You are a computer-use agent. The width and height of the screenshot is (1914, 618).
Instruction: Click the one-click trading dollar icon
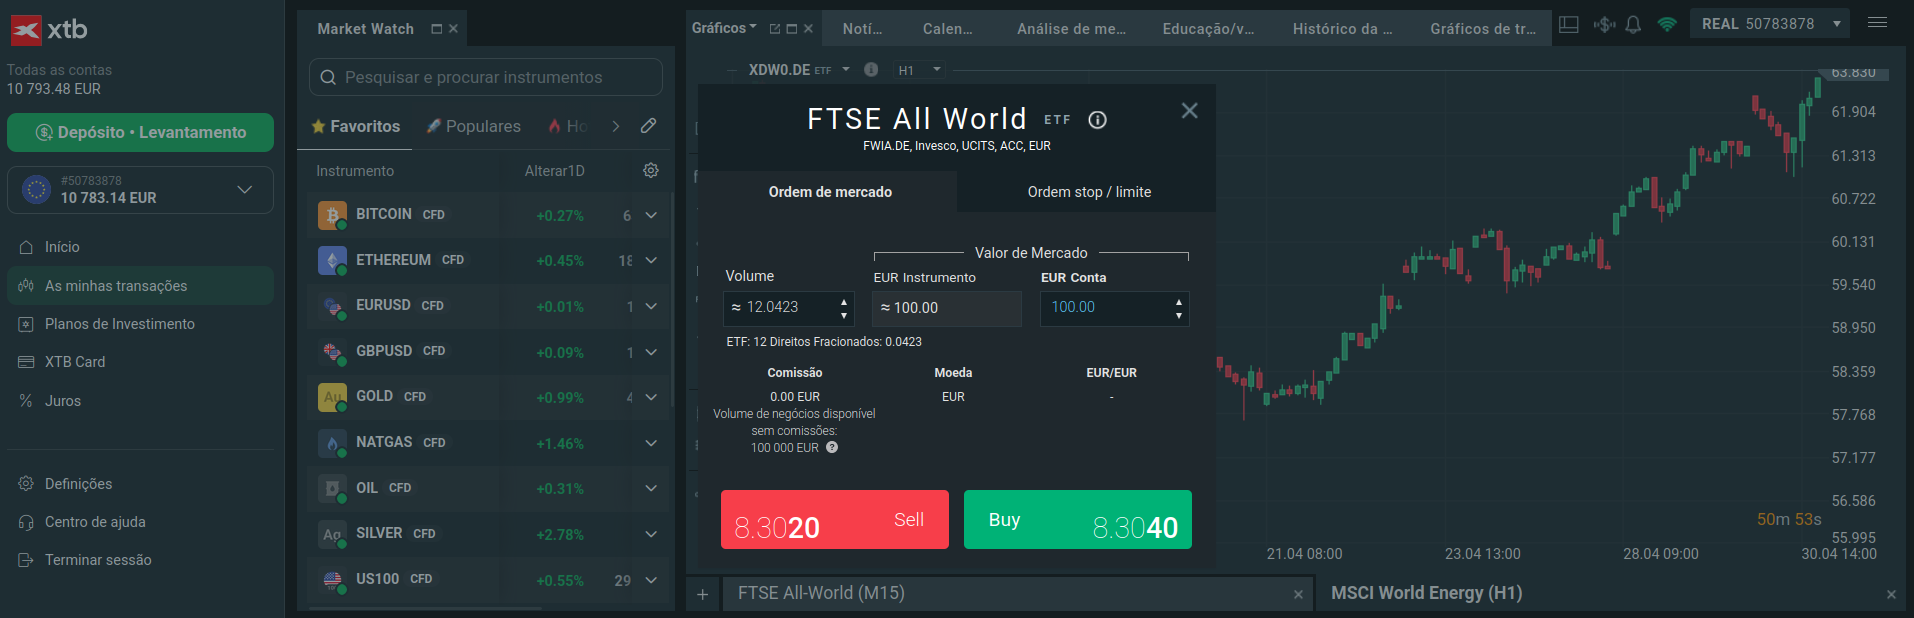point(1604,25)
